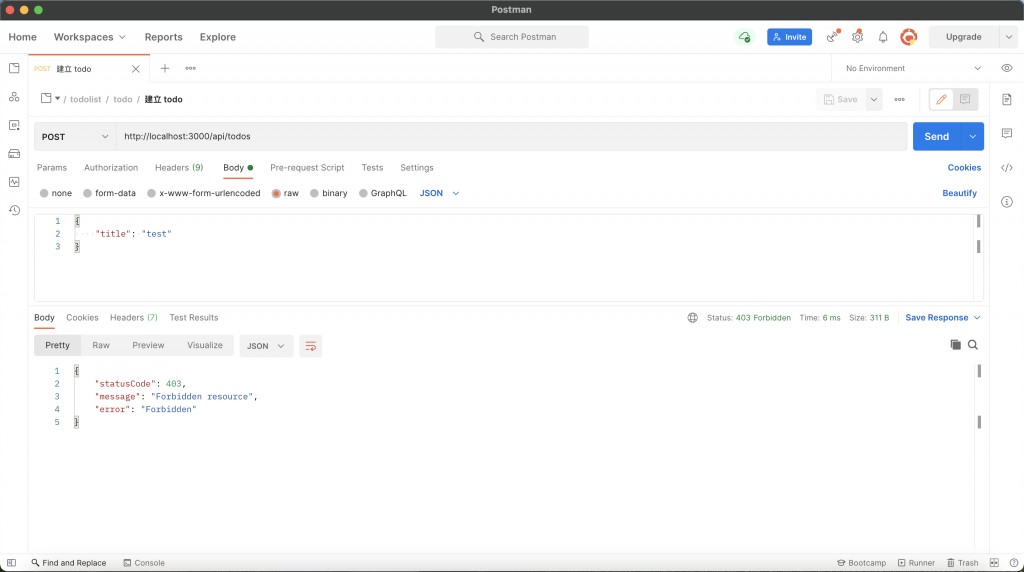Open the help icon in the status bar
Screen dimensions: 1024x572
point(1014,563)
